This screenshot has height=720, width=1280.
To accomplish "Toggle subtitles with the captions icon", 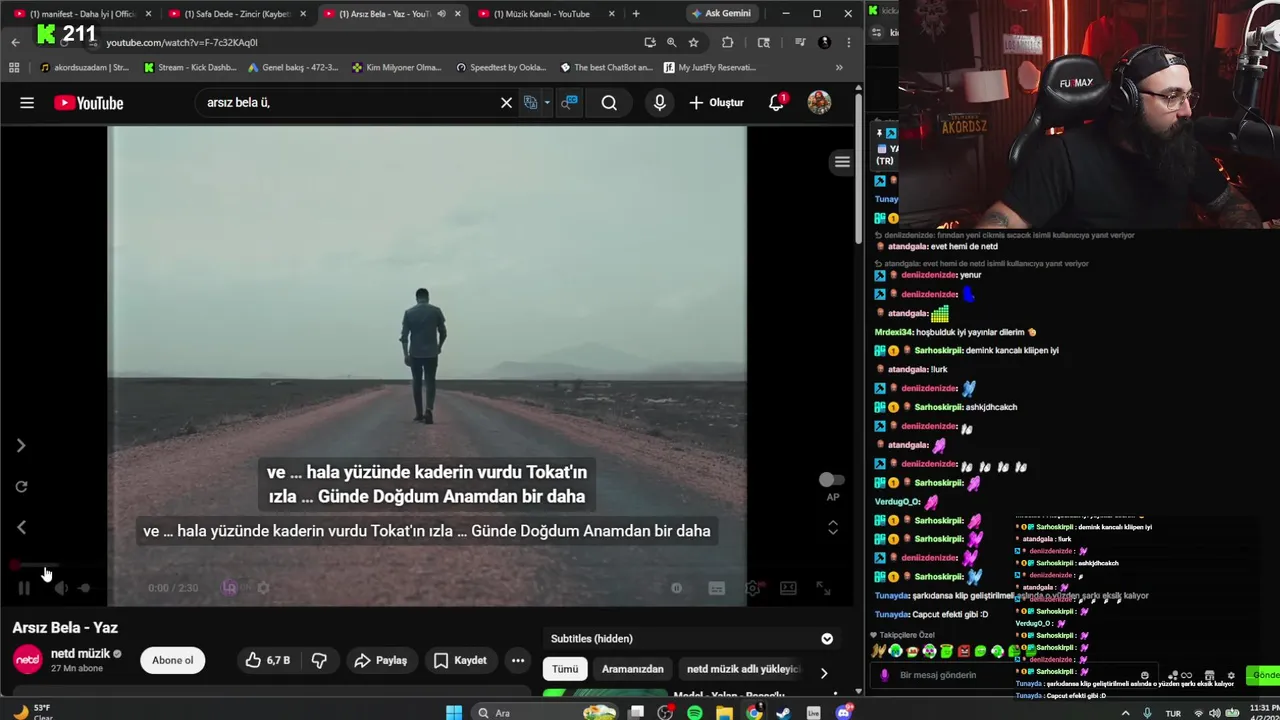I will [716, 588].
